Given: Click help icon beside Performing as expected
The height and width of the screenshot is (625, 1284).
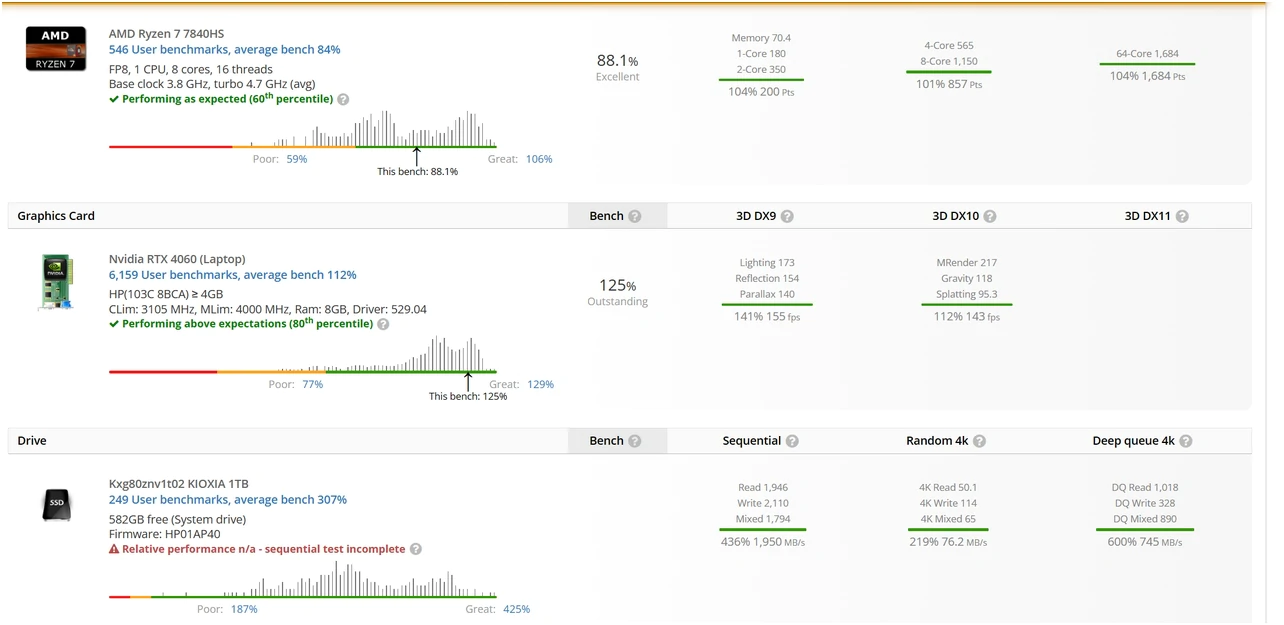Looking at the screenshot, I should pyautogui.click(x=343, y=100).
